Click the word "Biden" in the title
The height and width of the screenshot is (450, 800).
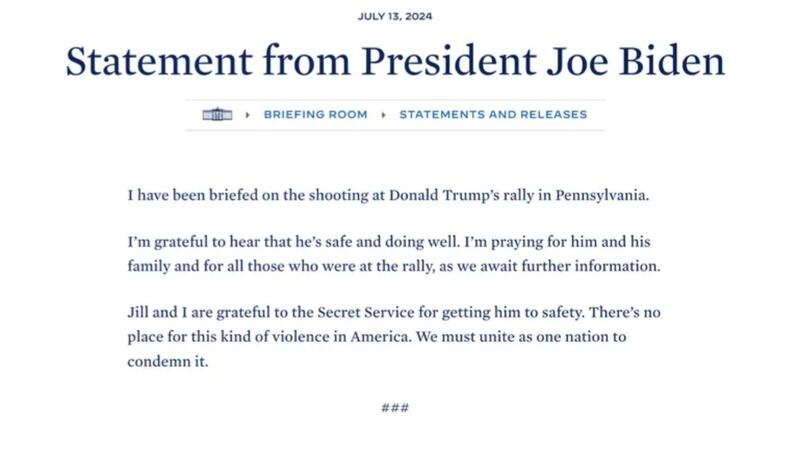pos(672,61)
